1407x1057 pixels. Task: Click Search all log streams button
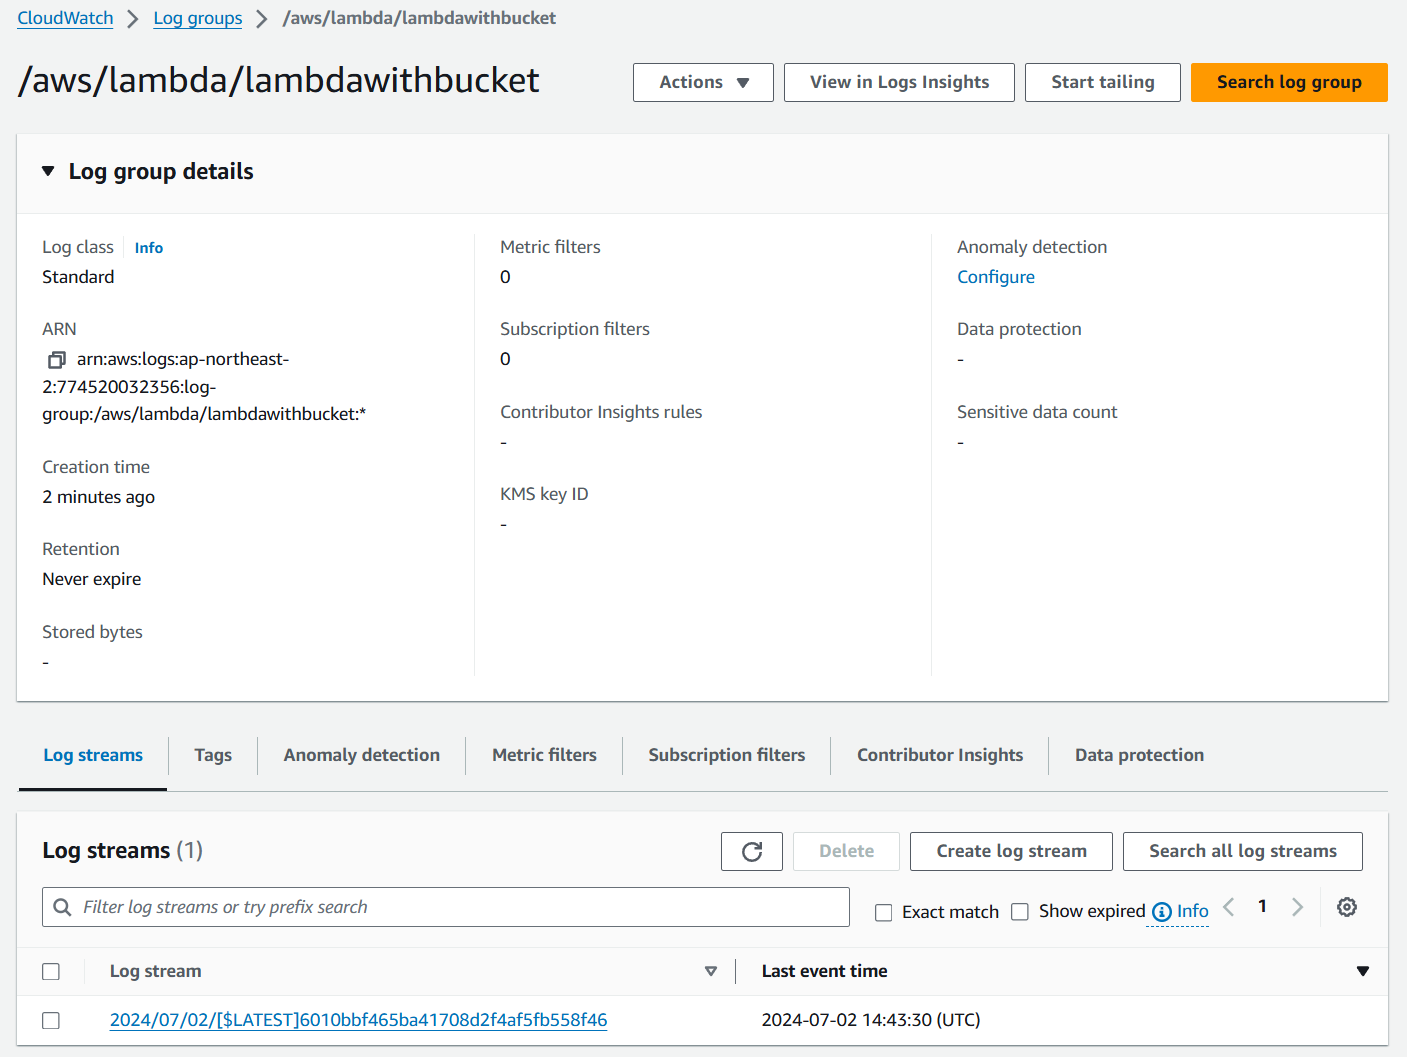(1243, 851)
